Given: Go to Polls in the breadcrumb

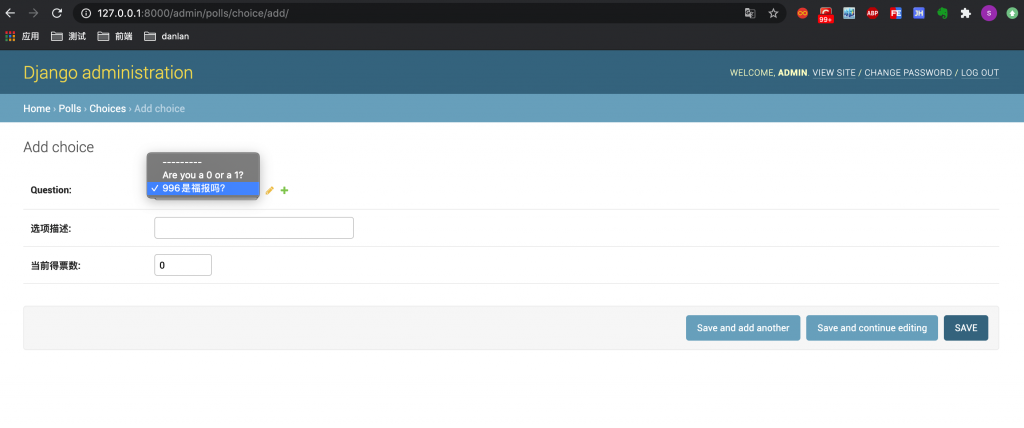Looking at the screenshot, I should (x=70, y=108).
